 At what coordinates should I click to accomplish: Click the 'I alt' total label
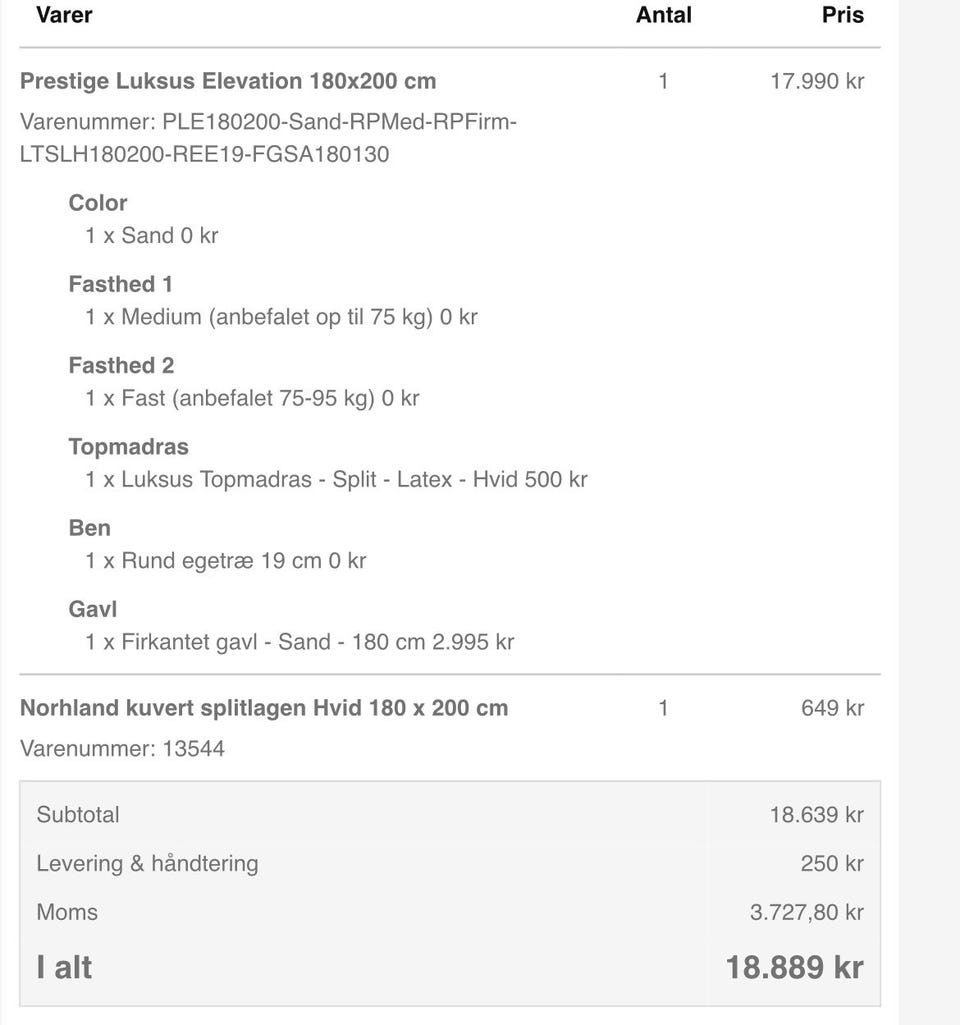64,968
